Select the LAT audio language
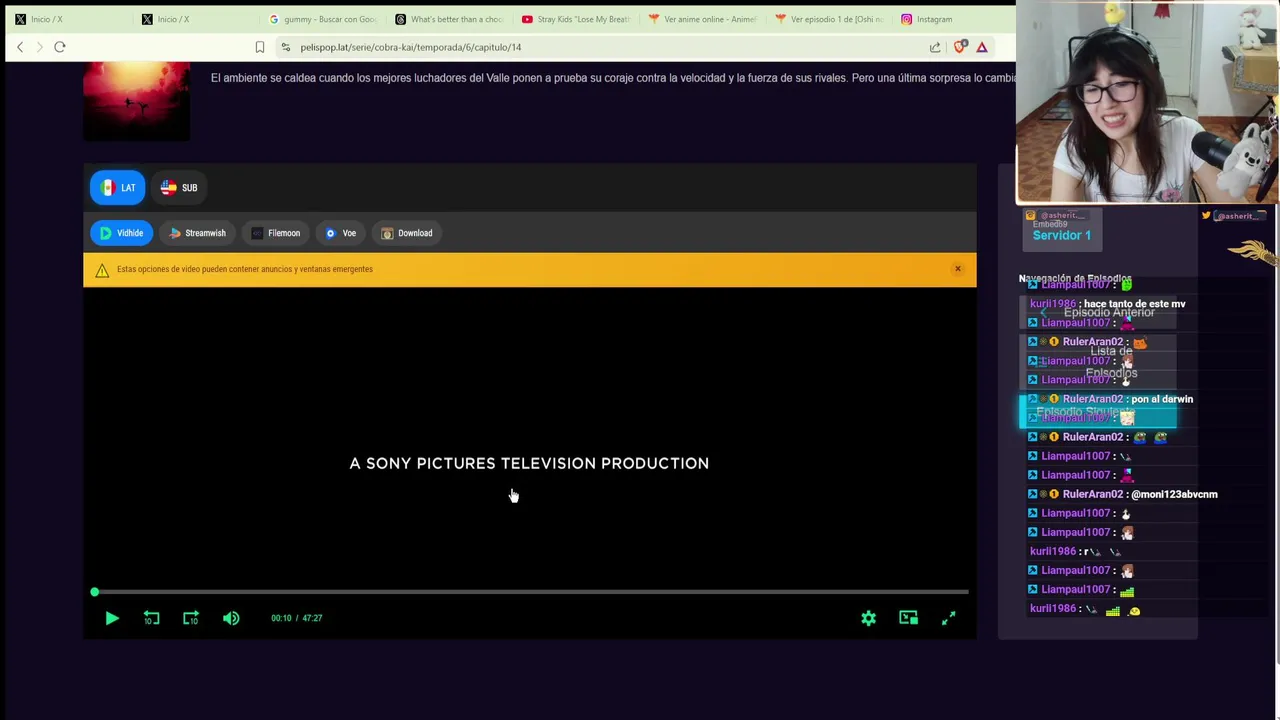The image size is (1280, 720). (118, 187)
